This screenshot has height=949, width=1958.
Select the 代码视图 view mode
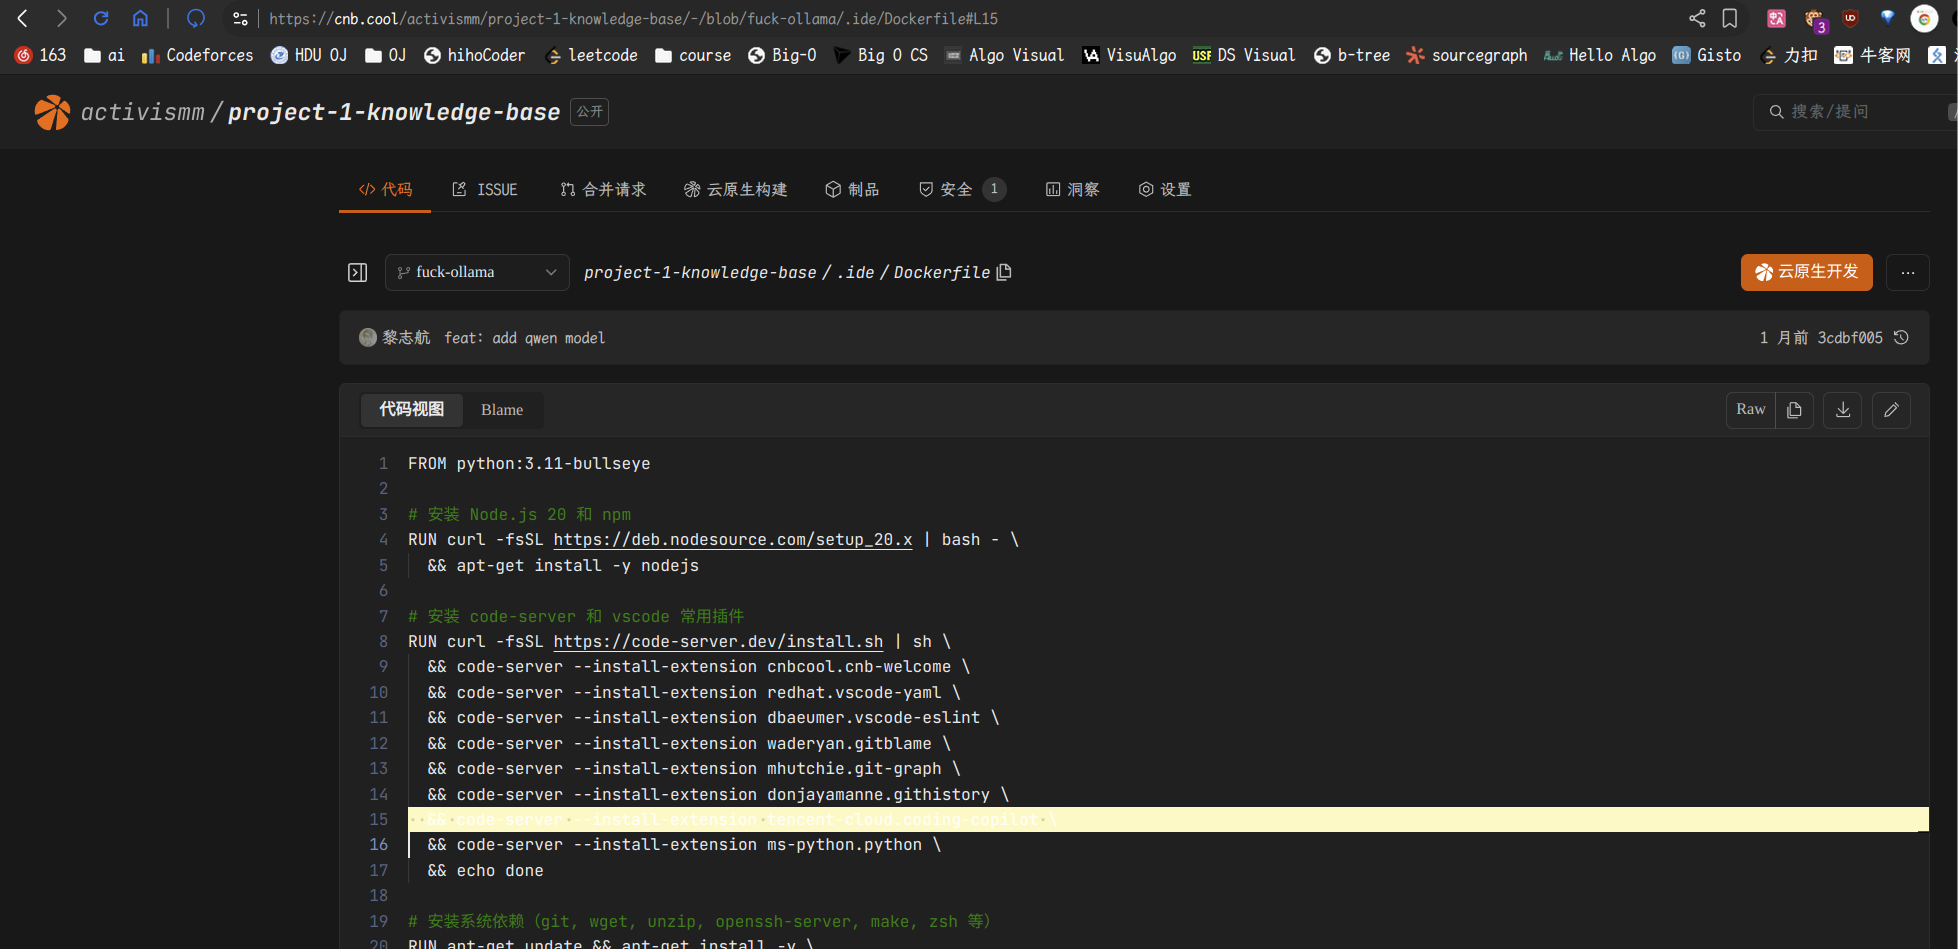coord(411,410)
